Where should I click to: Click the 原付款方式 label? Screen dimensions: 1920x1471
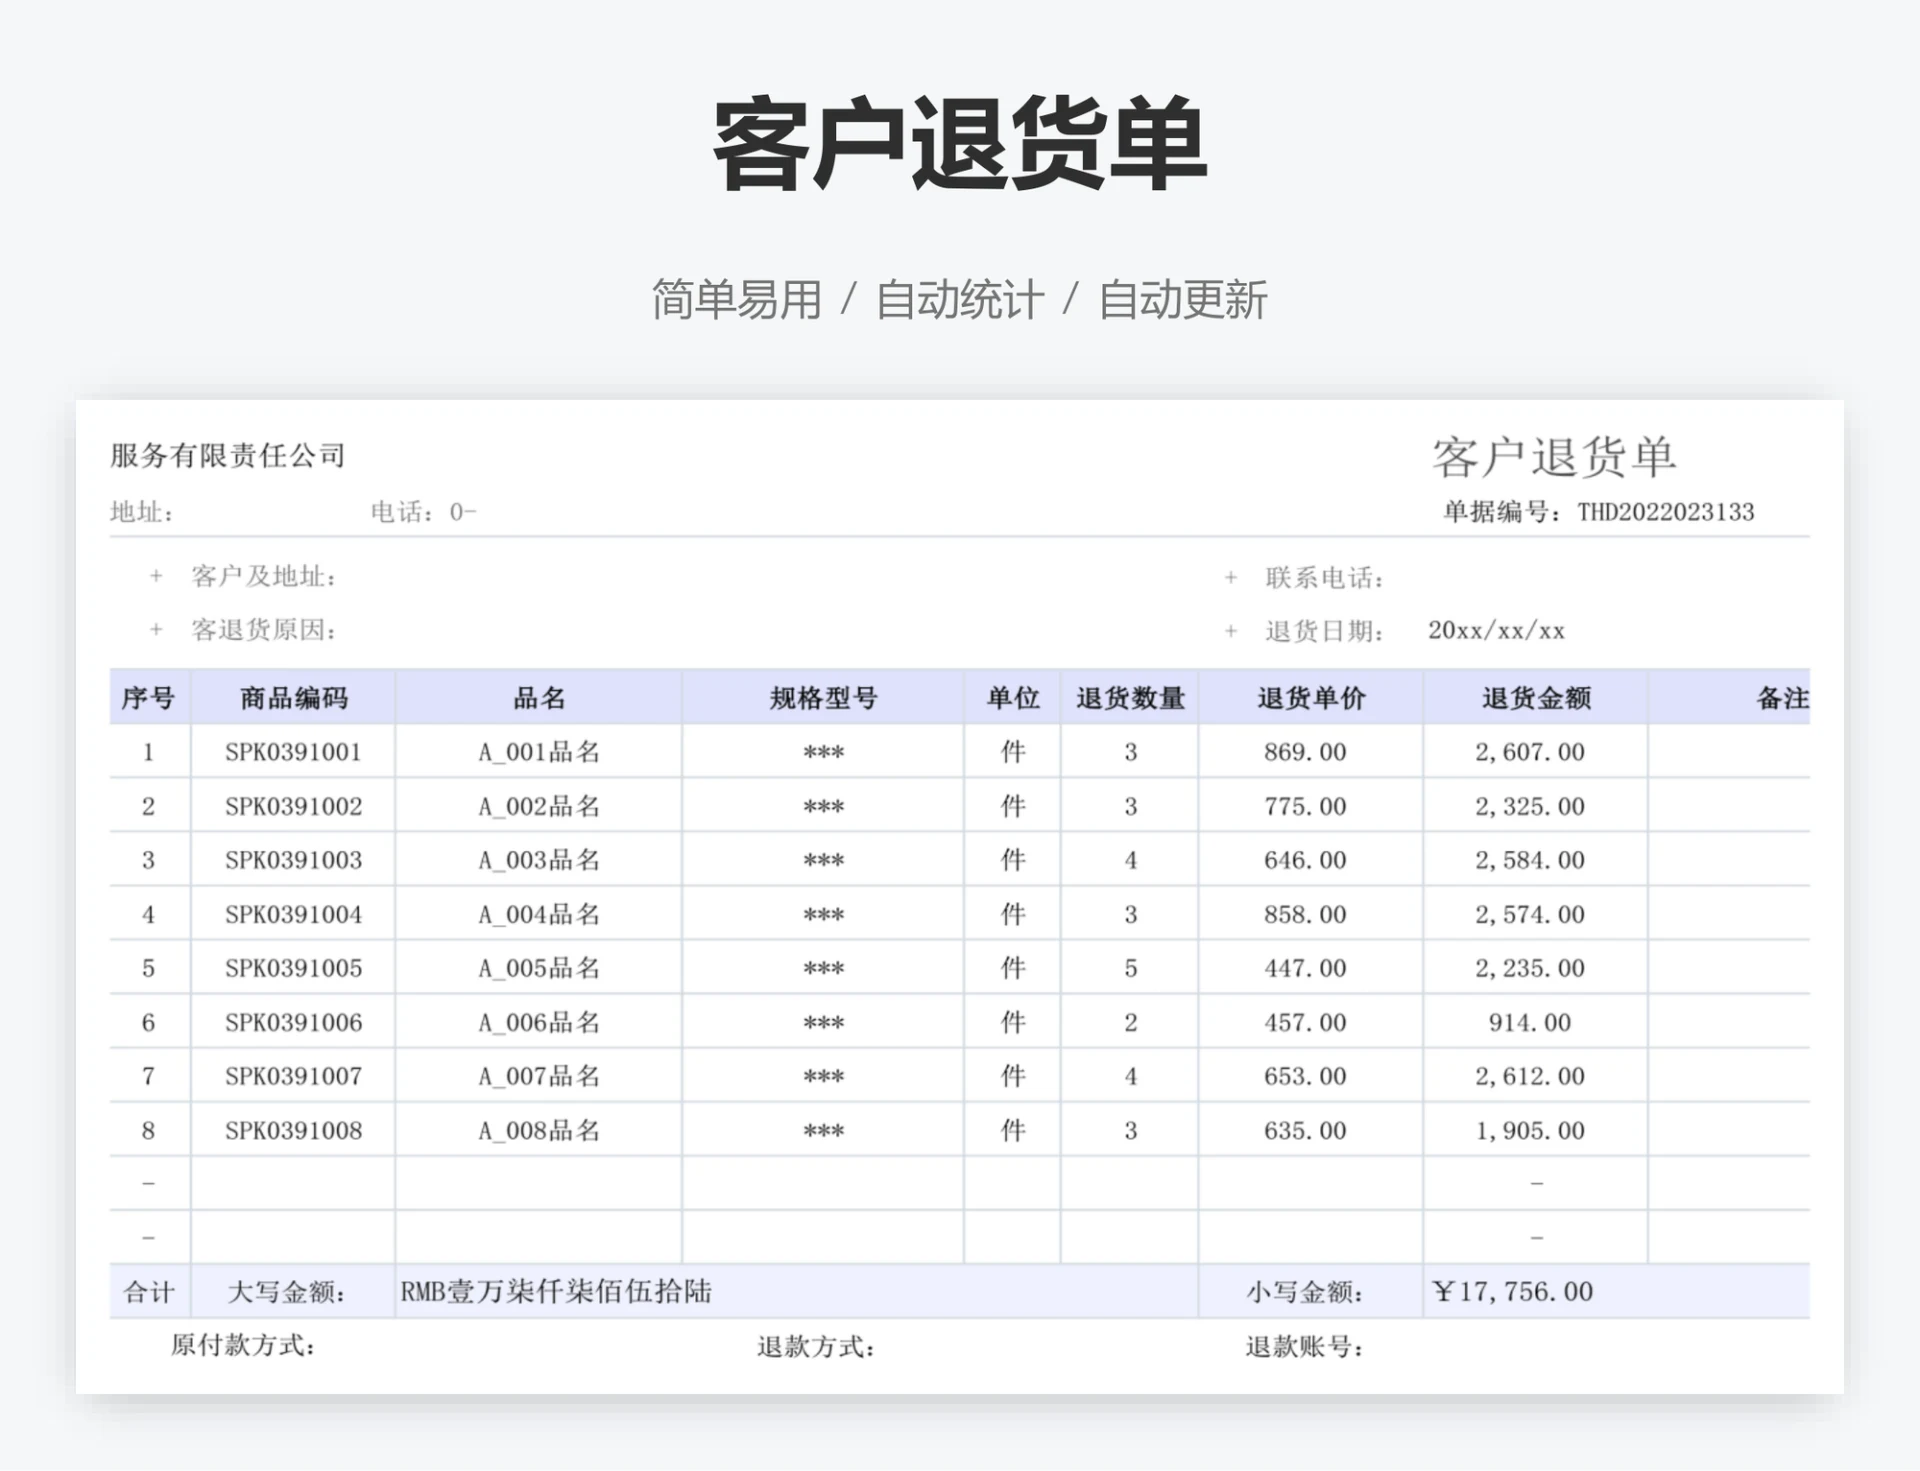click(243, 1346)
